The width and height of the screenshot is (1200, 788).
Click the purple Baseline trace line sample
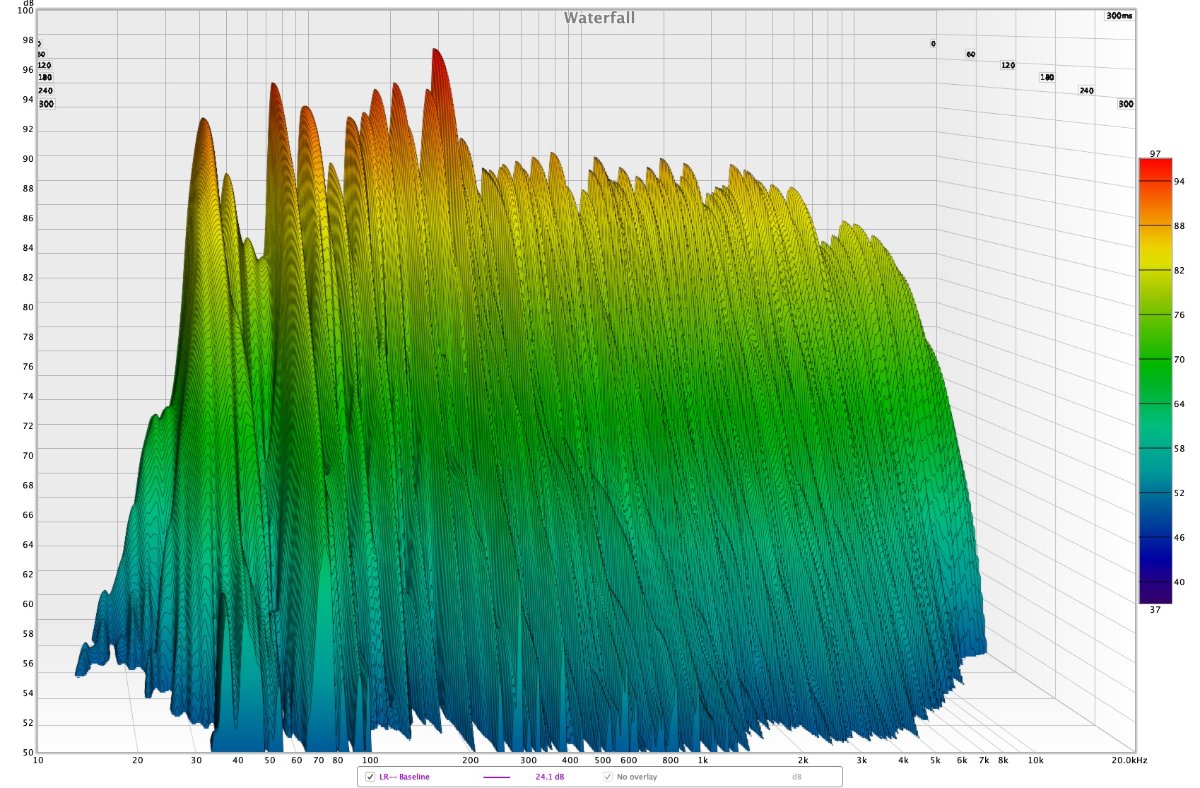pyautogui.click(x=497, y=777)
